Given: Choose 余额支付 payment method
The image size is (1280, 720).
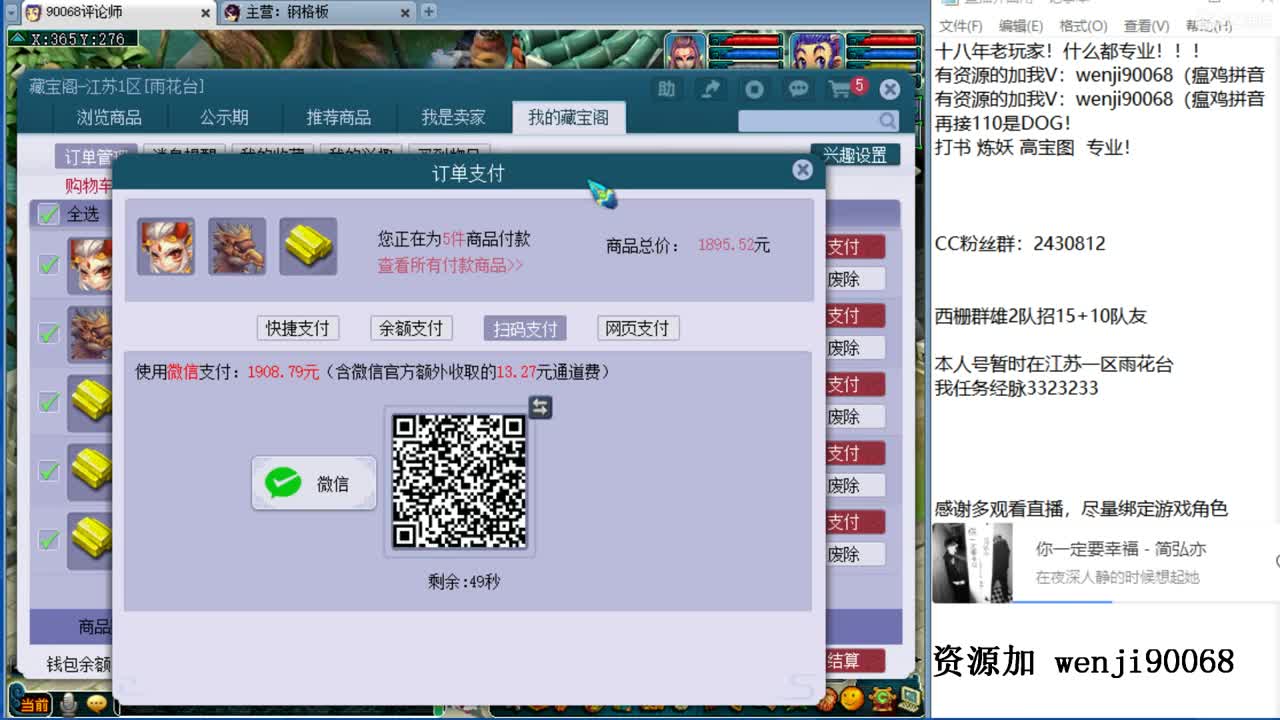Looking at the screenshot, I should (411, 328).
